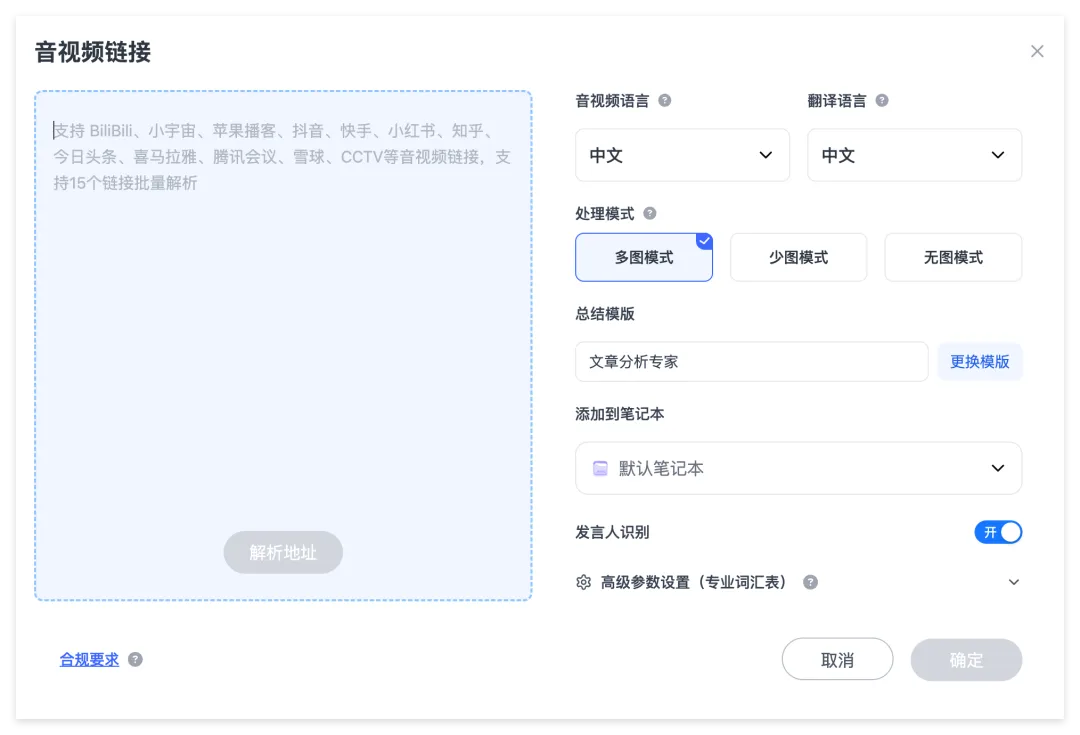Open the 添加到笔记本 dropdown
This screenshot has height=735, width=1080.
click(x=798, y=468)
